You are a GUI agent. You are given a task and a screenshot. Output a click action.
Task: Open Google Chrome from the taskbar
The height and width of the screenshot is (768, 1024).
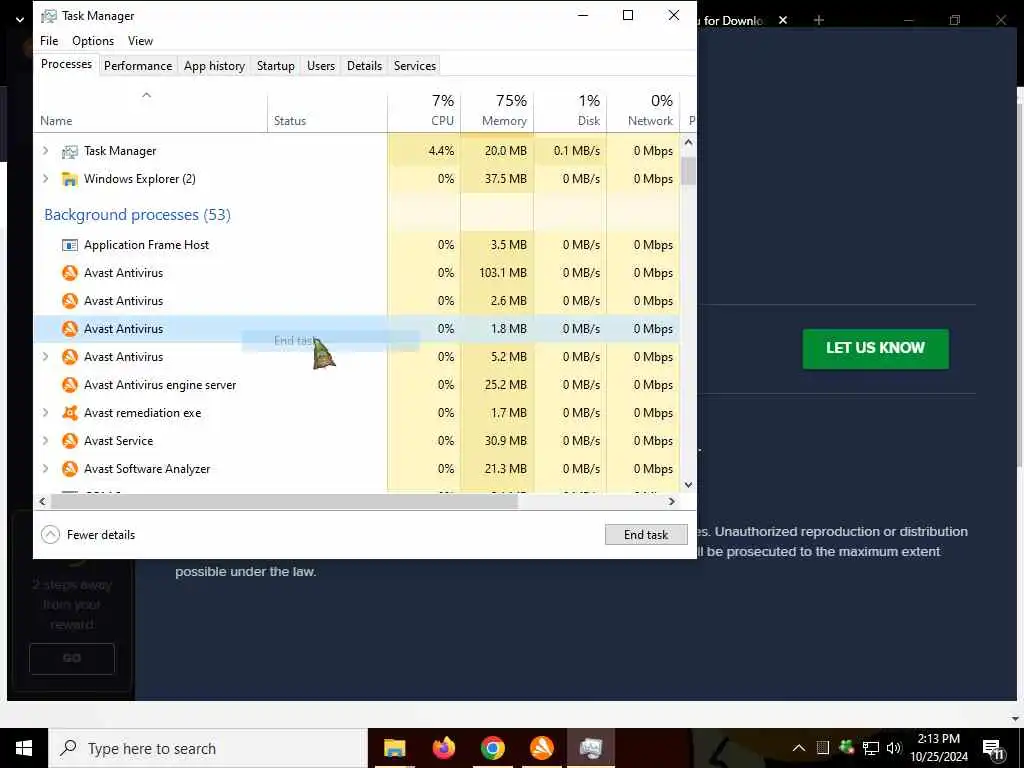coord(492,748)
